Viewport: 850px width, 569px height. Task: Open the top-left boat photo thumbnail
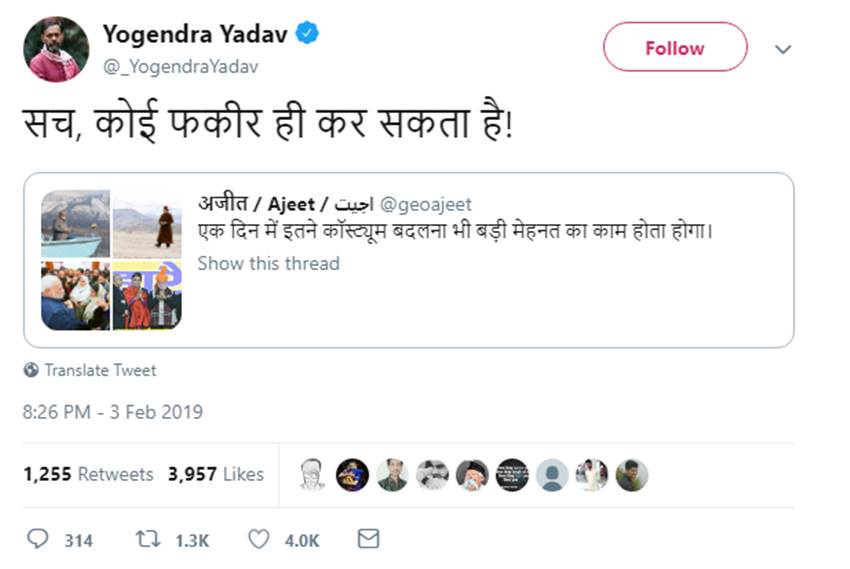click(75, 224)
